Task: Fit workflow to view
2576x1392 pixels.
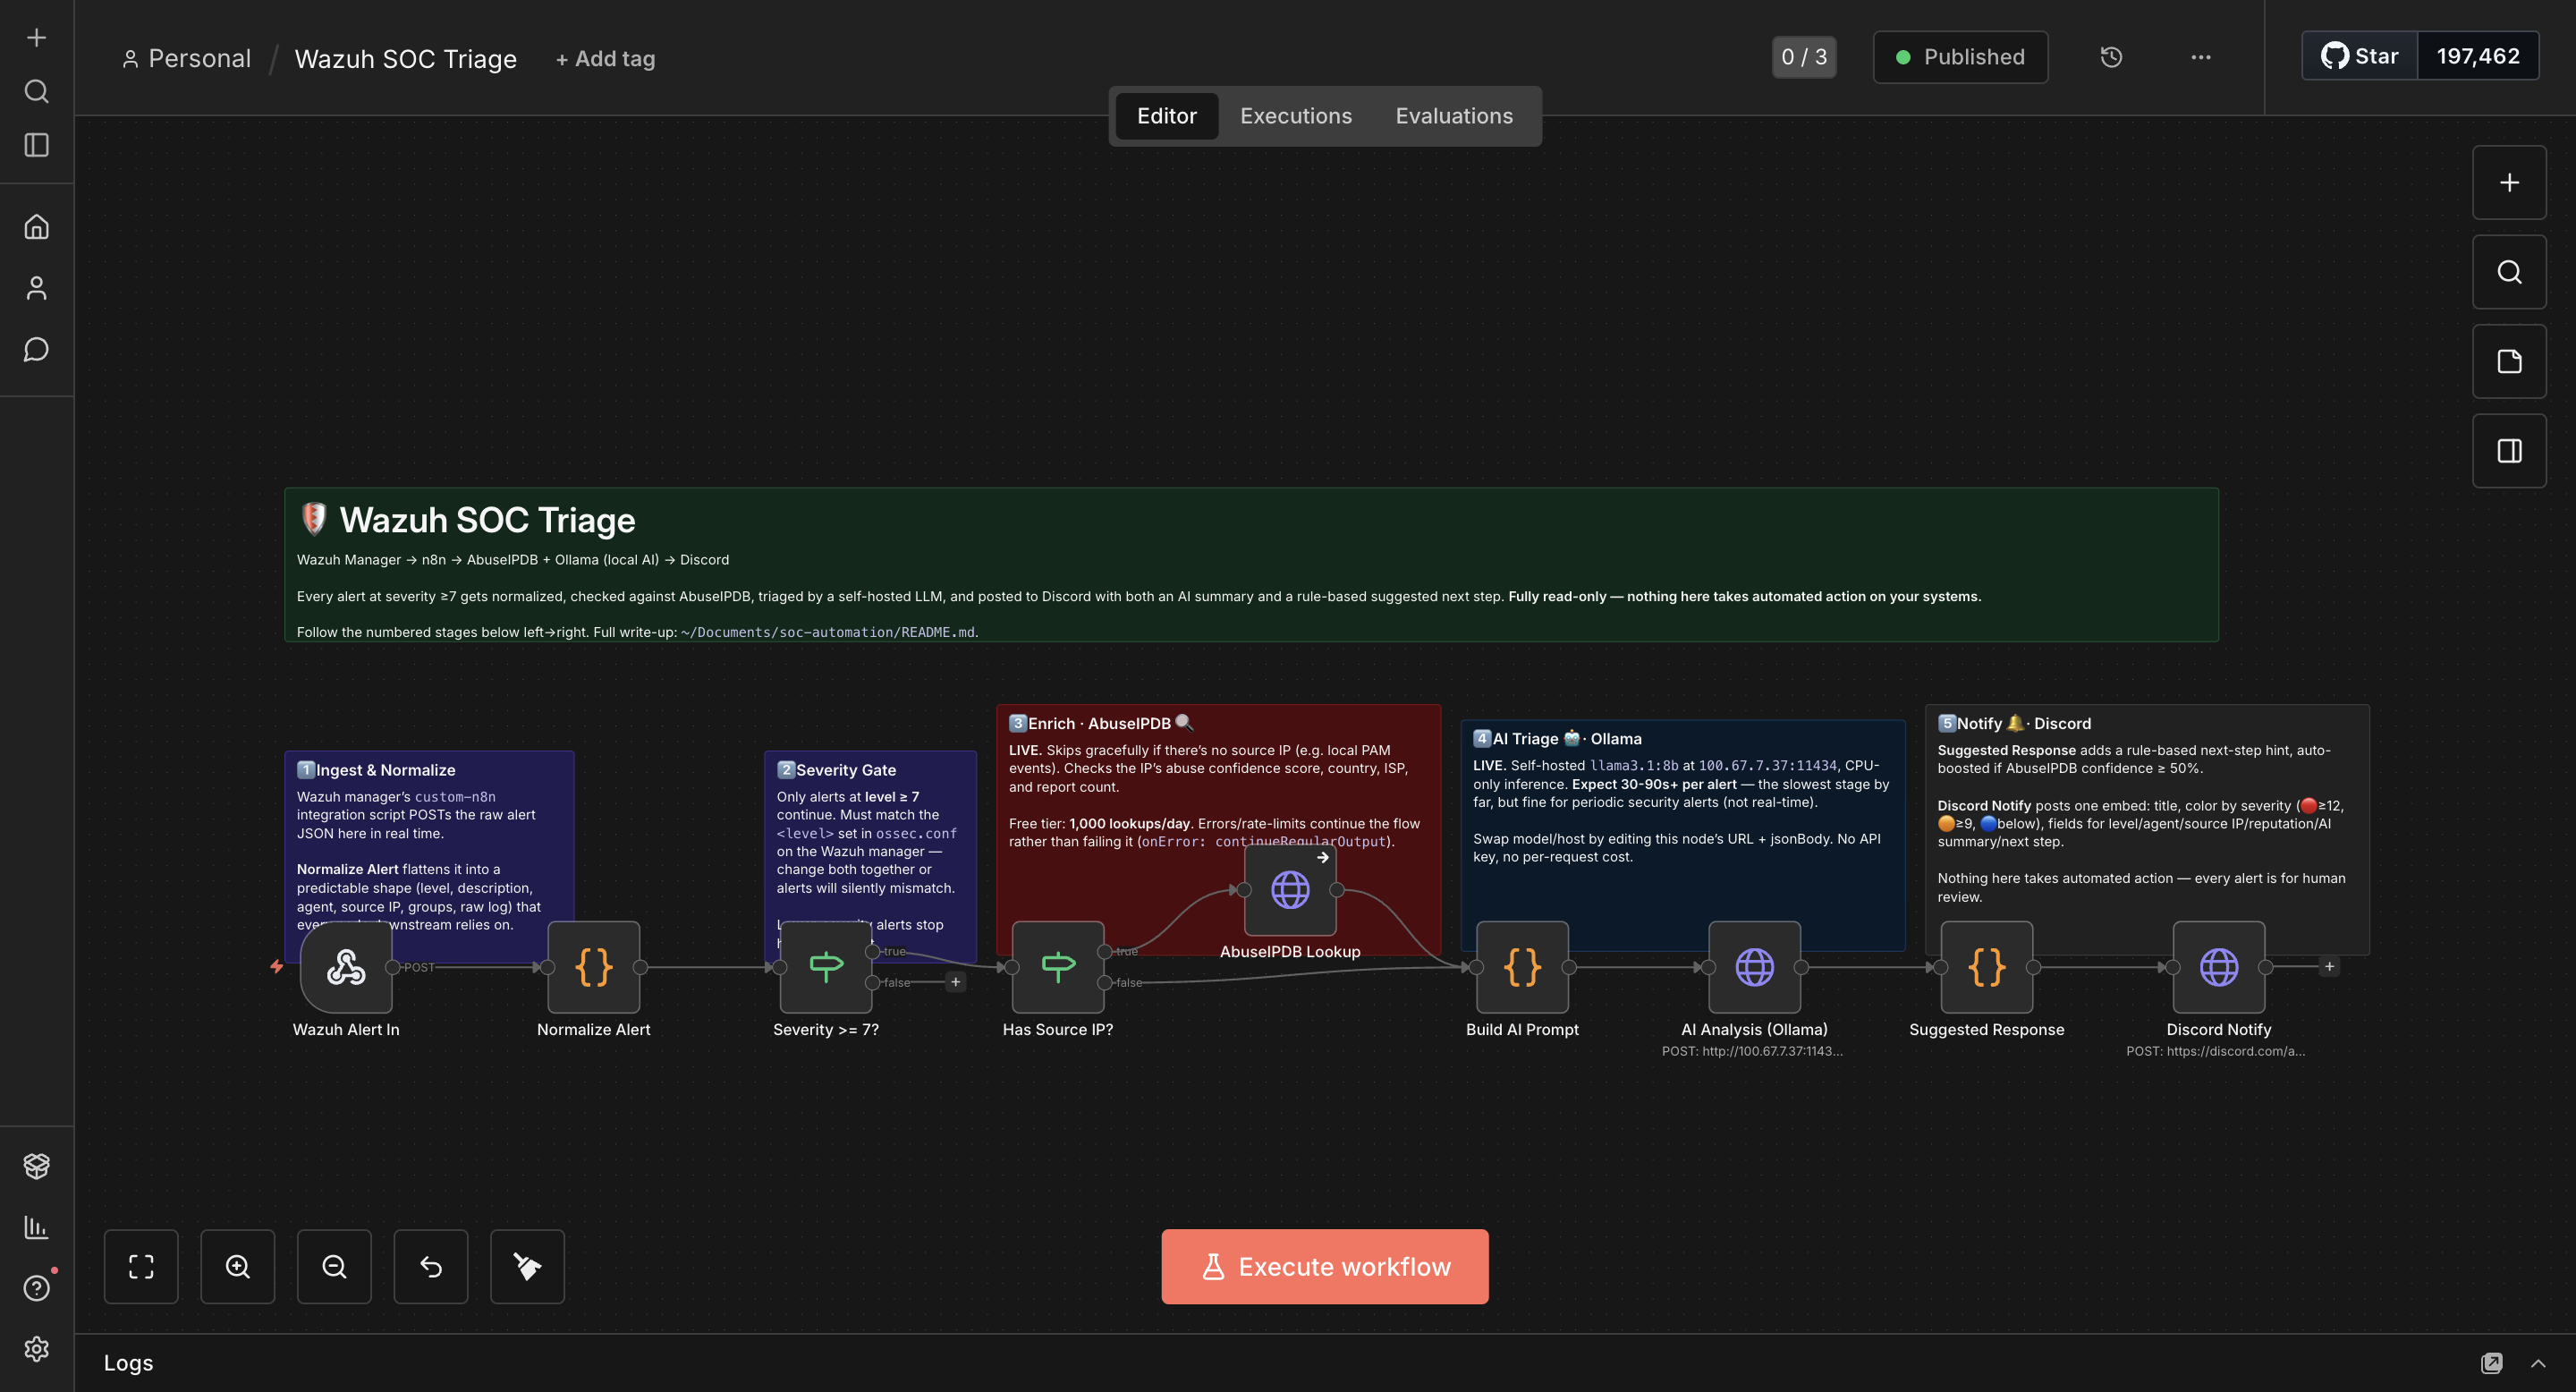Action: point(141,1267)
